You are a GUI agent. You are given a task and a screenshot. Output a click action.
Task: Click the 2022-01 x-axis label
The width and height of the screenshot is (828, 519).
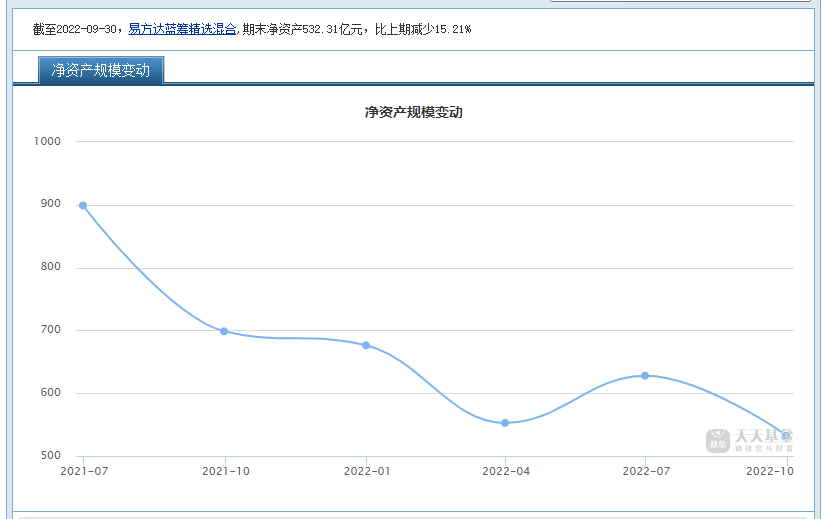pos(366,471)
